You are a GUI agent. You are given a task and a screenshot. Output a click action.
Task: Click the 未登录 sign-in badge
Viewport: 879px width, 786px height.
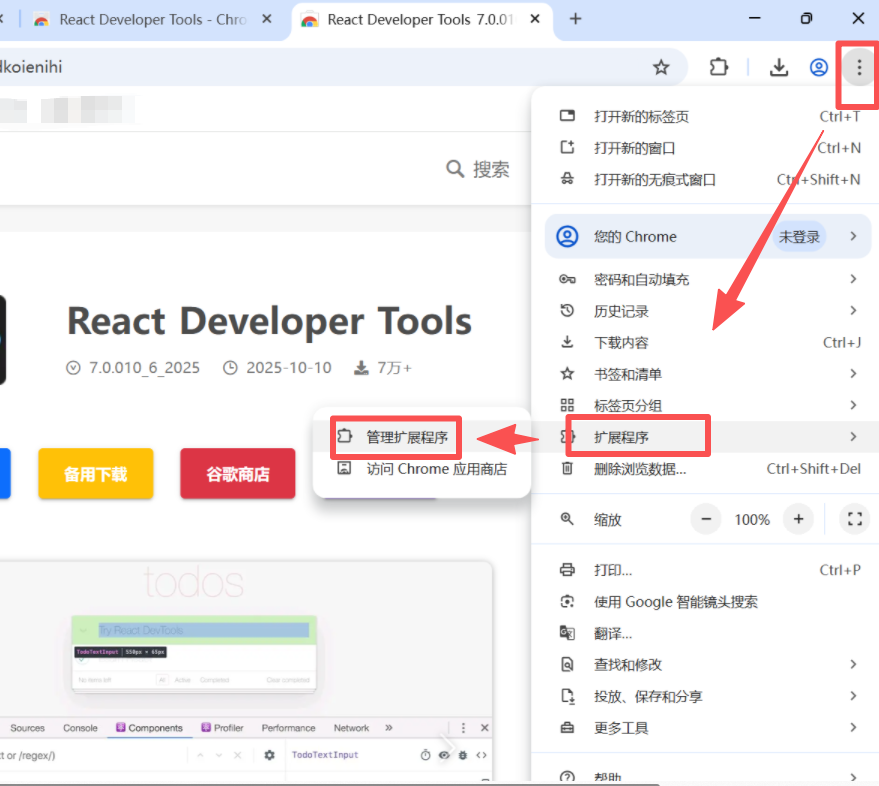coord(799,237)
